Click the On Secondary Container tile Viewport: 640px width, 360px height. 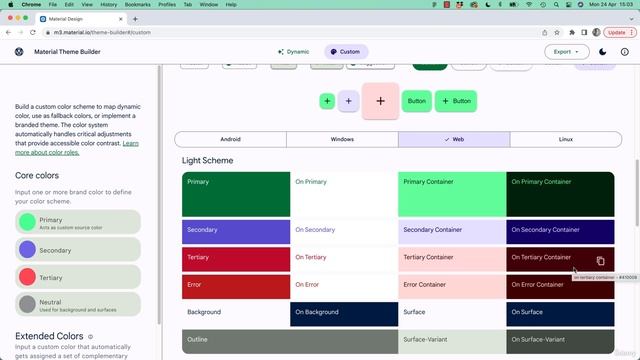click(560, 232)
